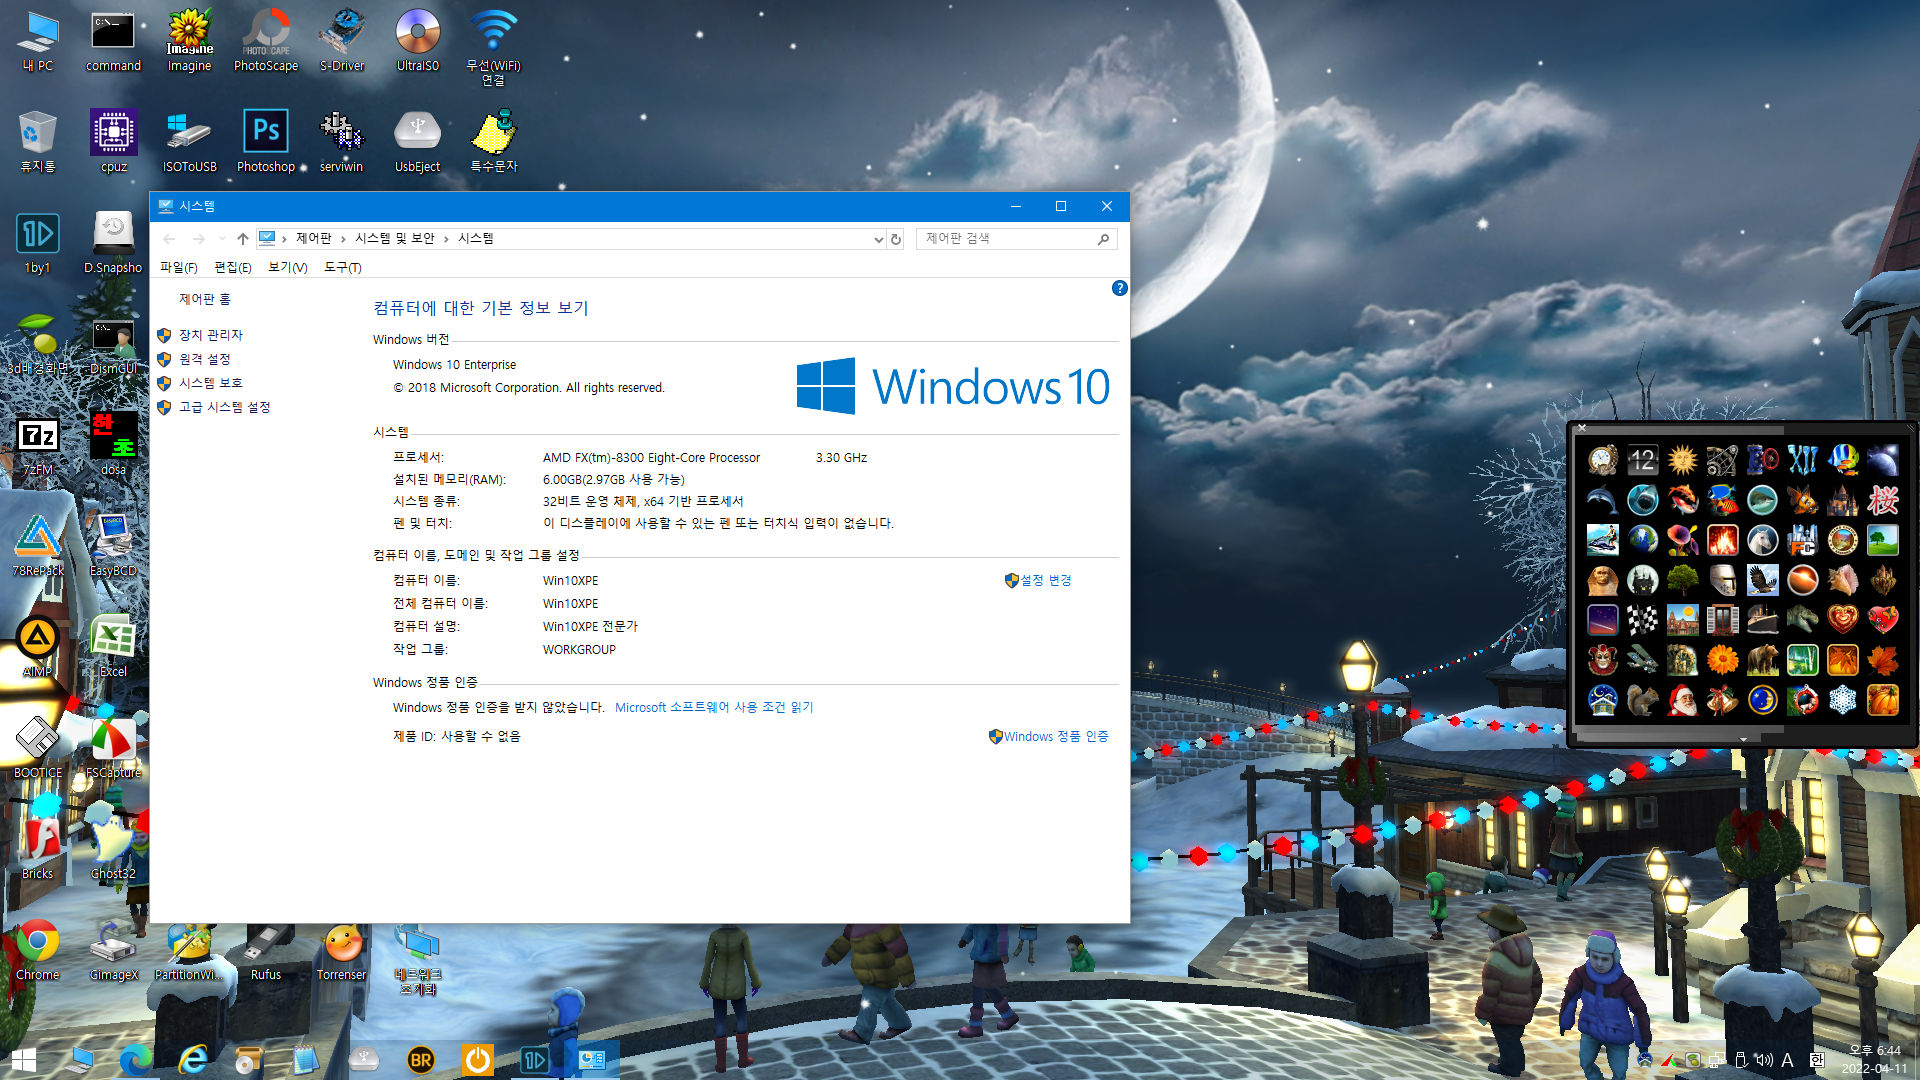Launch UltraISO from the desktop
1920x1080 pixels.
coord(418,40)
